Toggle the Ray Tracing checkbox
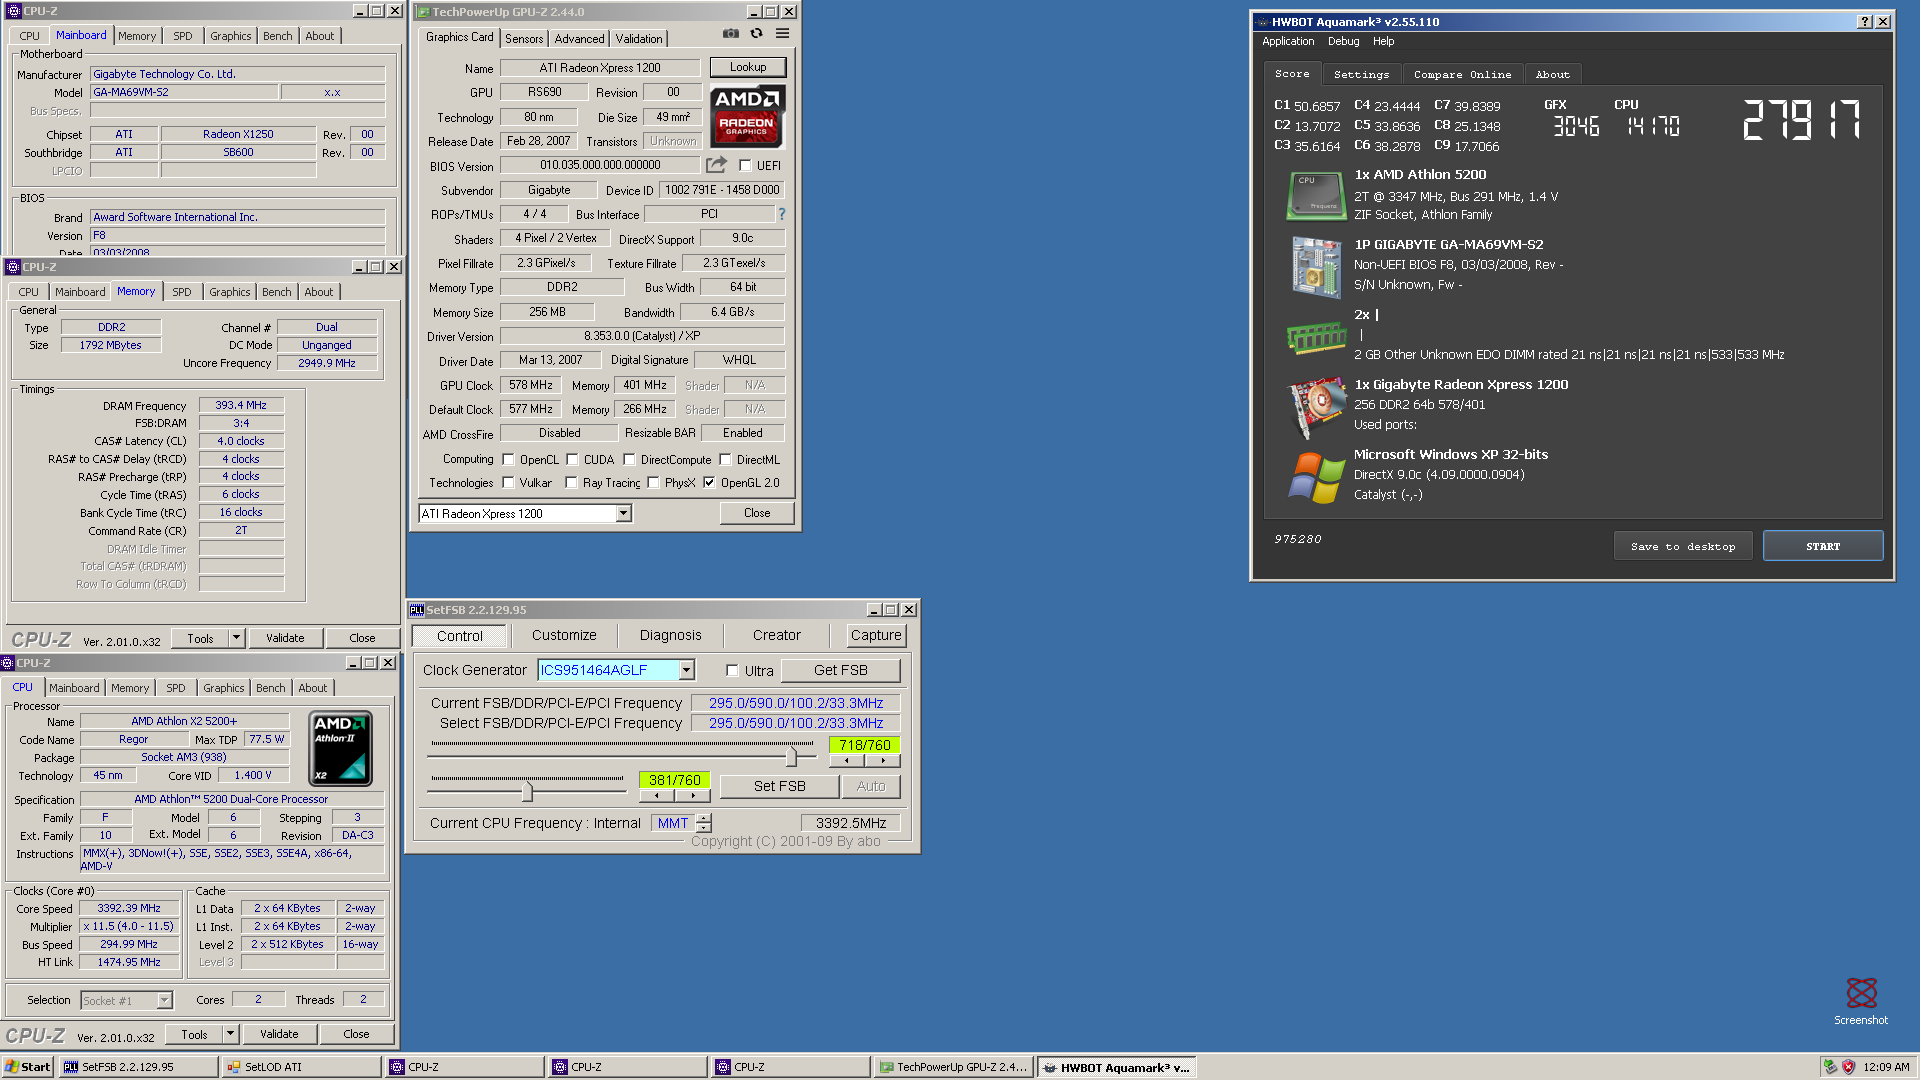Screen dimensions: 1920x1080 [571, 483]
